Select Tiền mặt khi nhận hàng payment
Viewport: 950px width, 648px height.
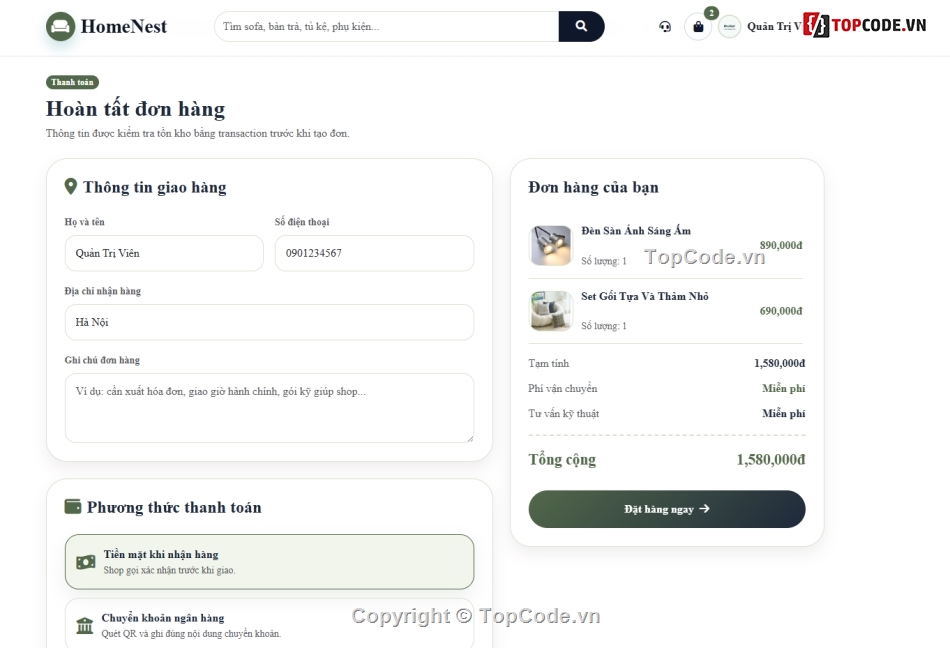270,562
